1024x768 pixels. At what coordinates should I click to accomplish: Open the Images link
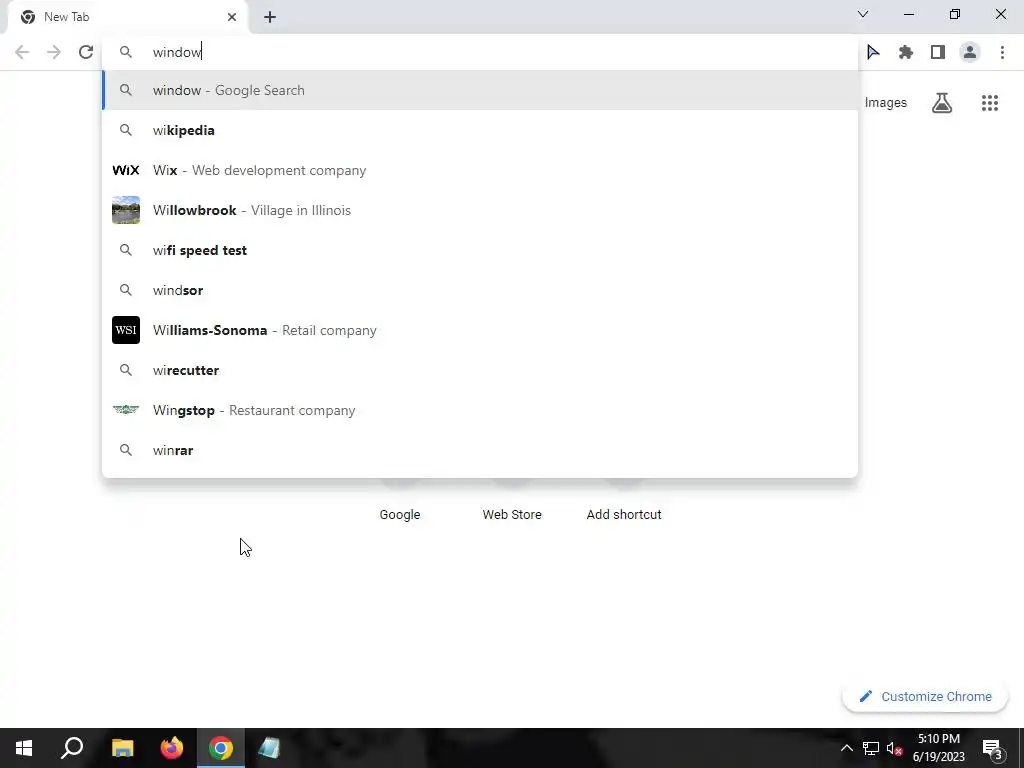click(886, 103)
